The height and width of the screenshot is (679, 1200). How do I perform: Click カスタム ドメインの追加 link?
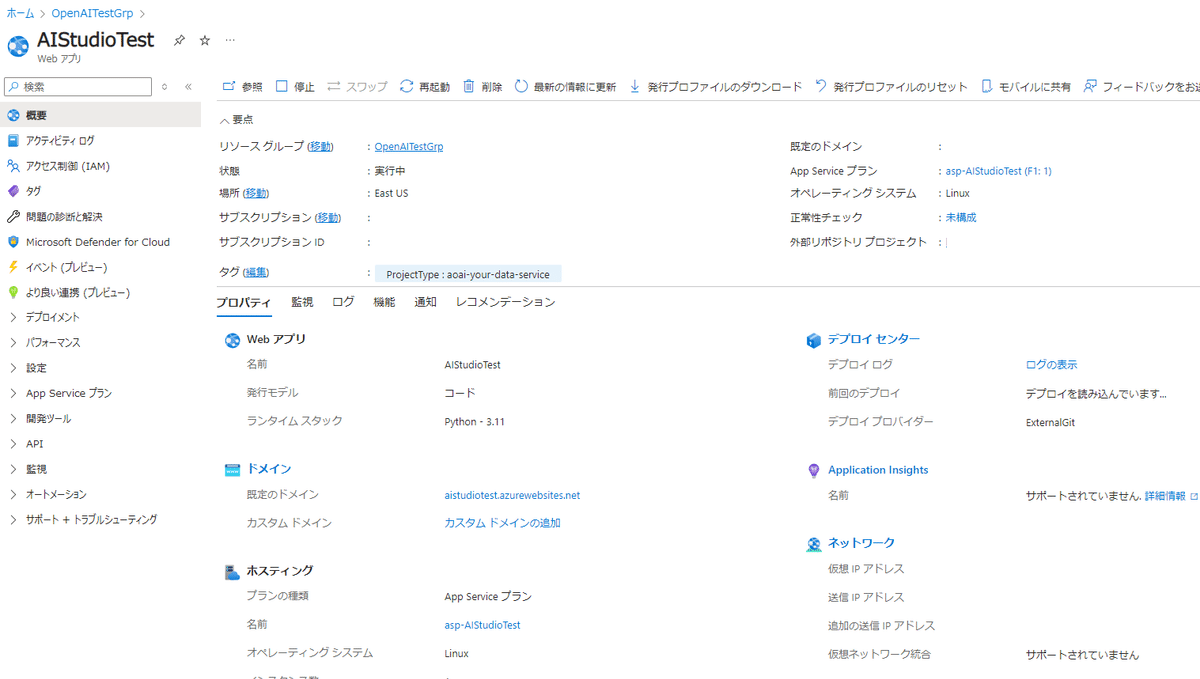pyautogui.click(x=502, y=523)
